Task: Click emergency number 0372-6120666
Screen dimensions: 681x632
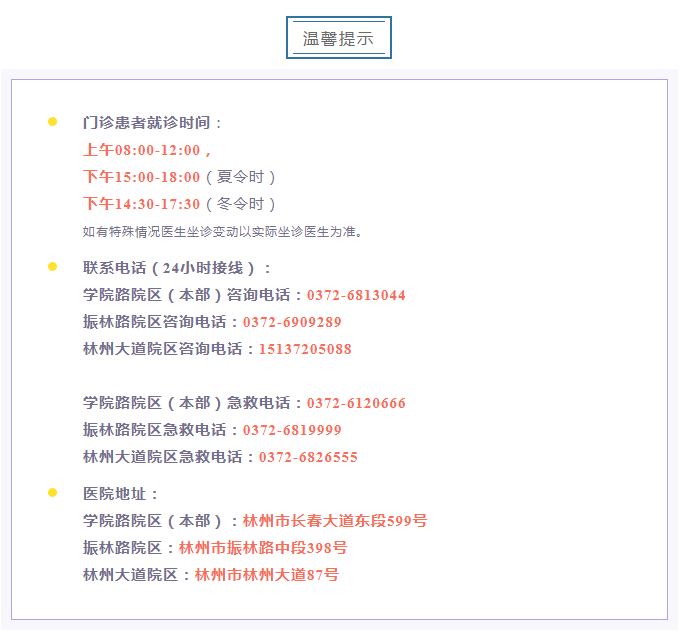Action: [356, 403]
